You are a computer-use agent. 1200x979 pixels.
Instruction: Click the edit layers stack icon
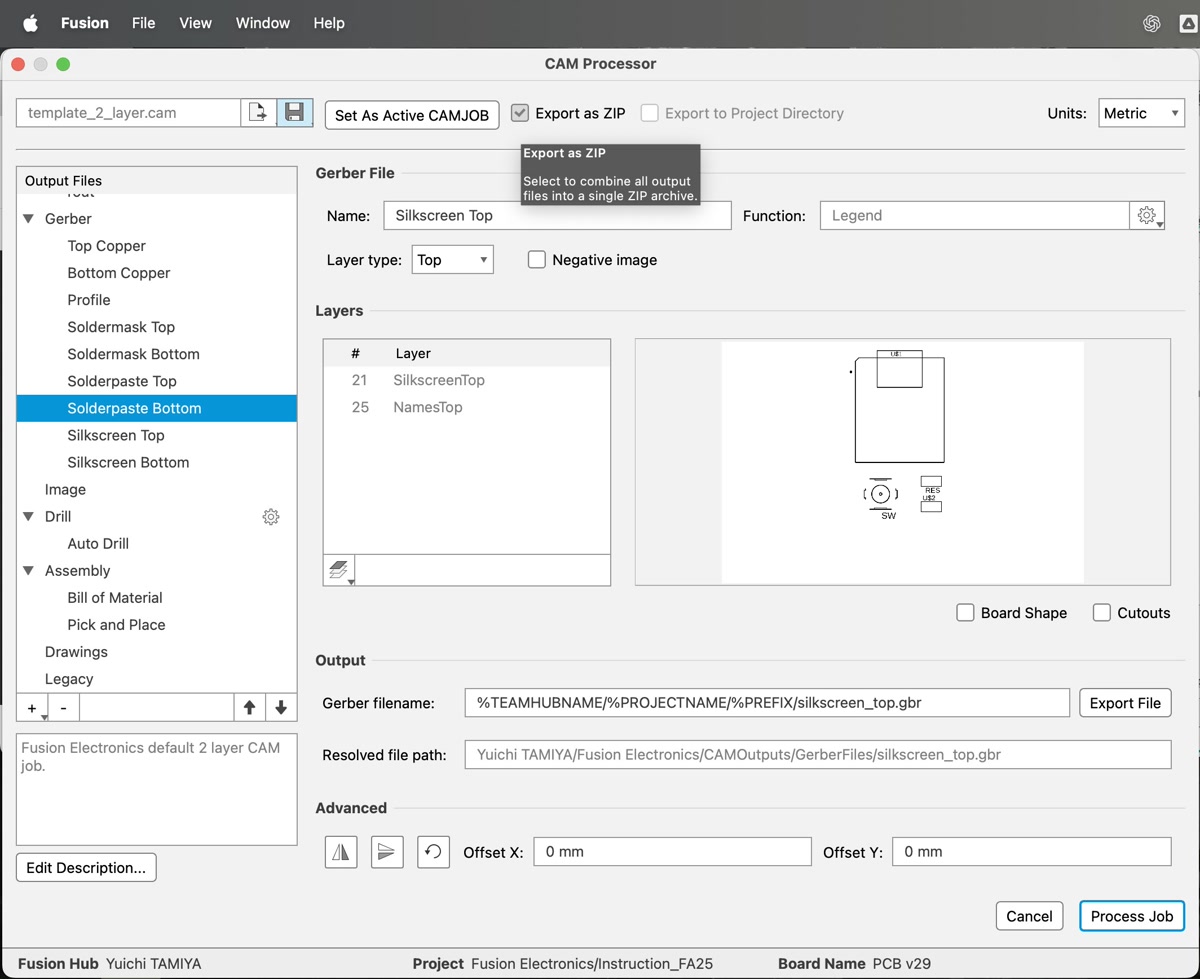coord(339,570)
